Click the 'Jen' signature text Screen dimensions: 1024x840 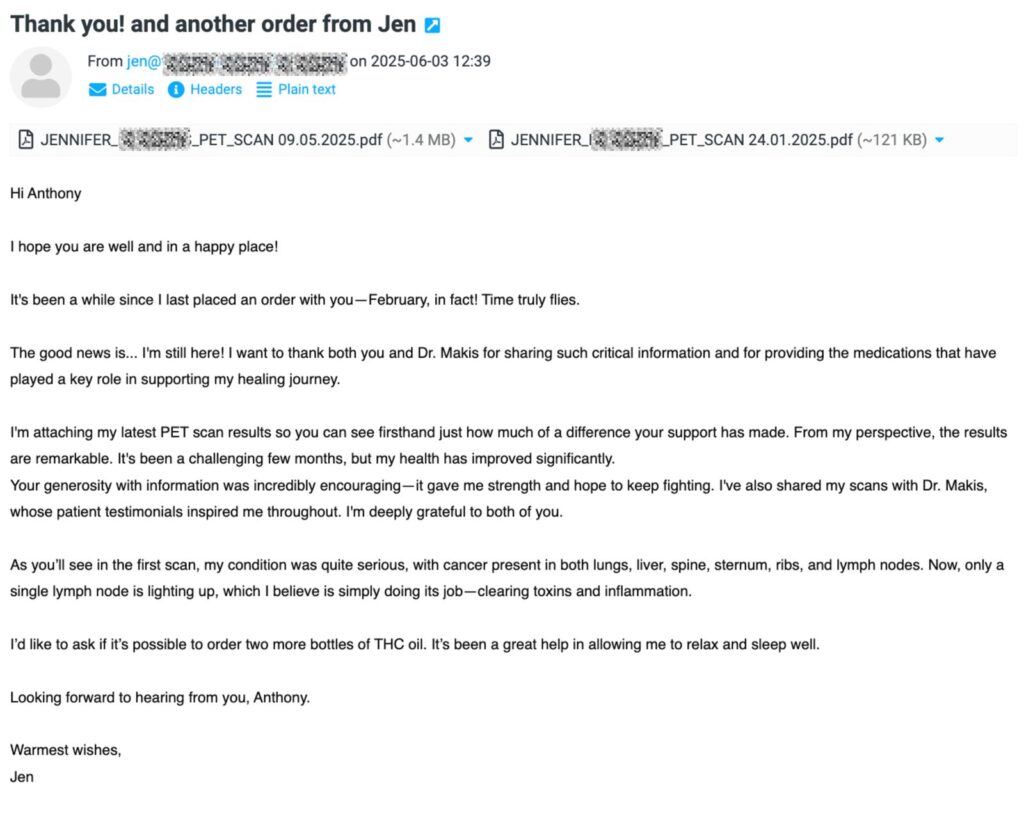[x=22, y=777]
